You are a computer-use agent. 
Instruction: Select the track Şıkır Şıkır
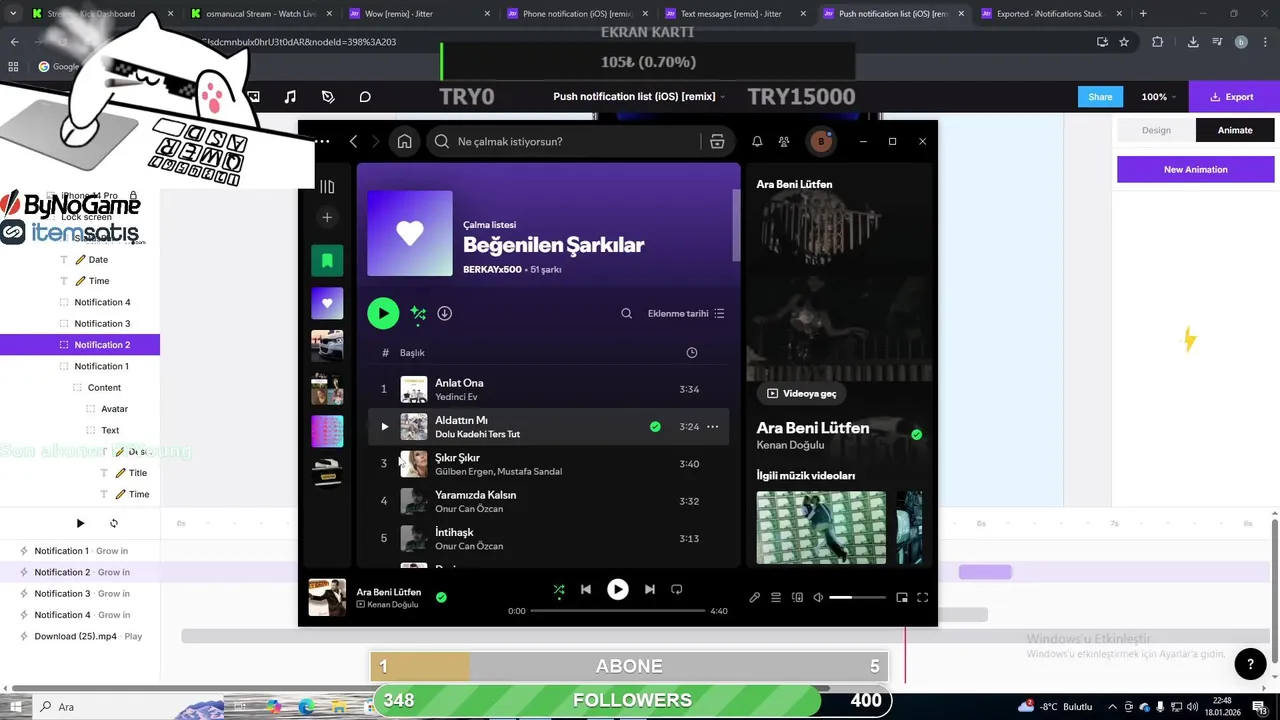point(548,464)
